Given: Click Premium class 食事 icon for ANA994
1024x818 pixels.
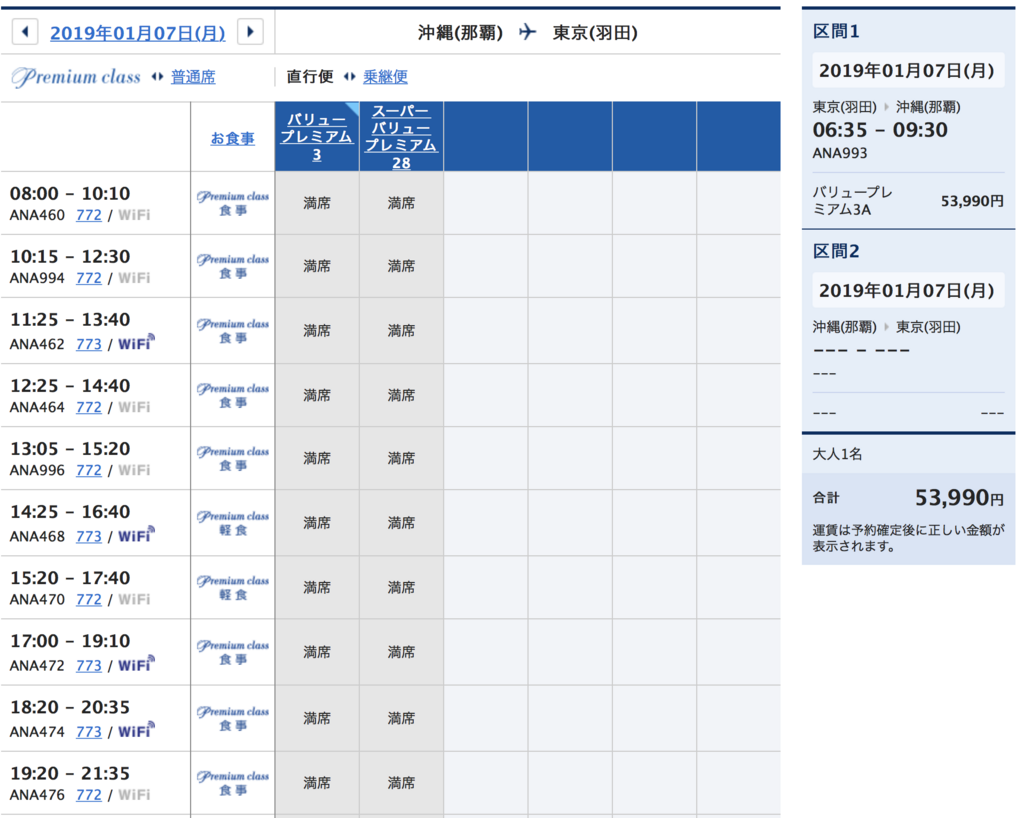Looking at the screenshot, I should [x=232, y=266].
